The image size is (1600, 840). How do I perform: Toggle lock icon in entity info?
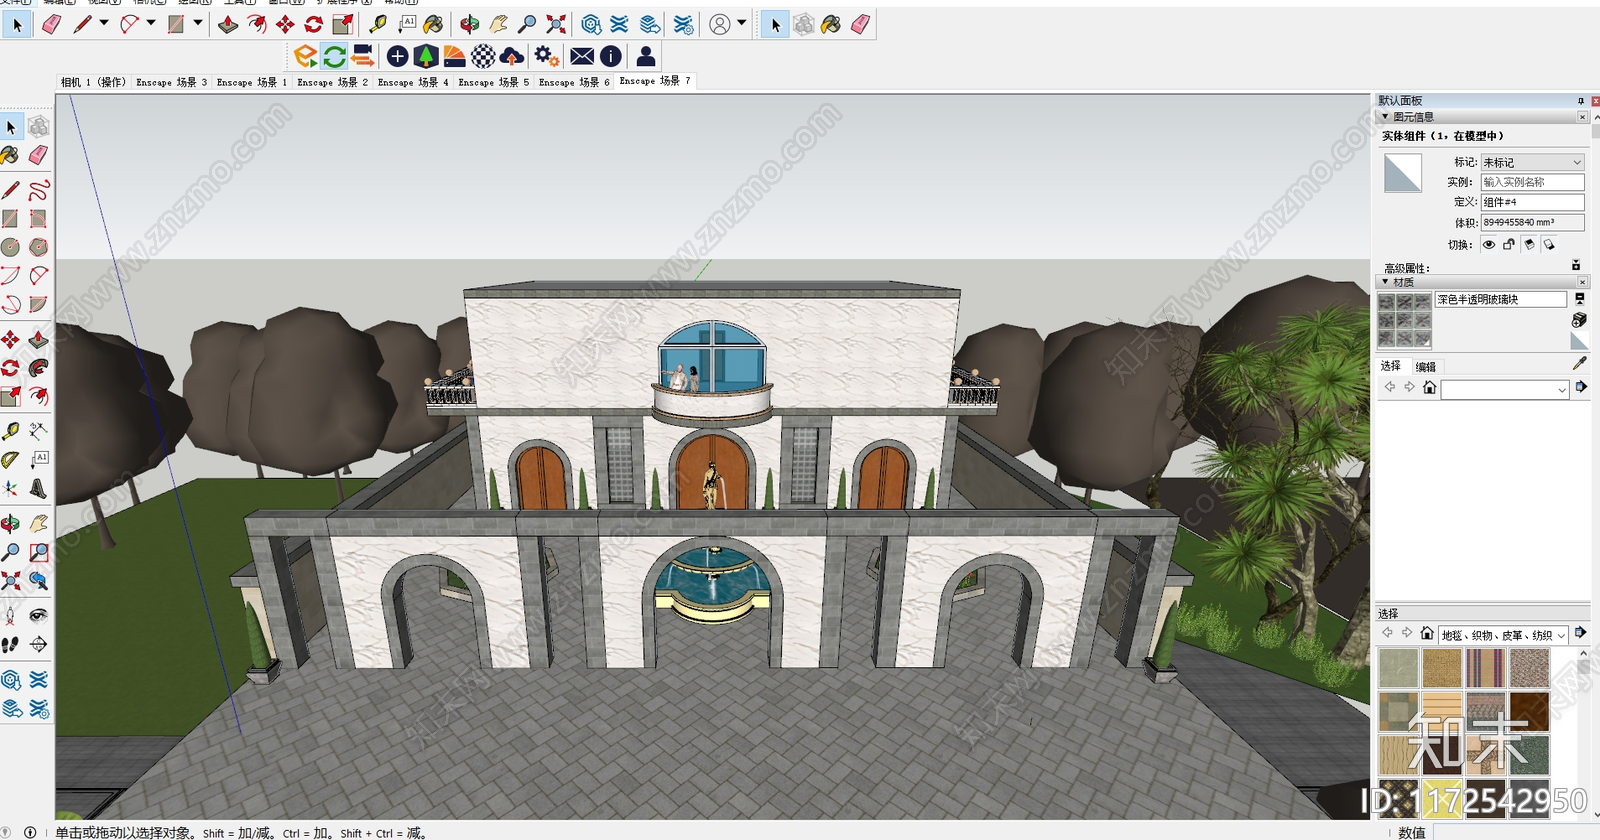tap(1509, 244)
